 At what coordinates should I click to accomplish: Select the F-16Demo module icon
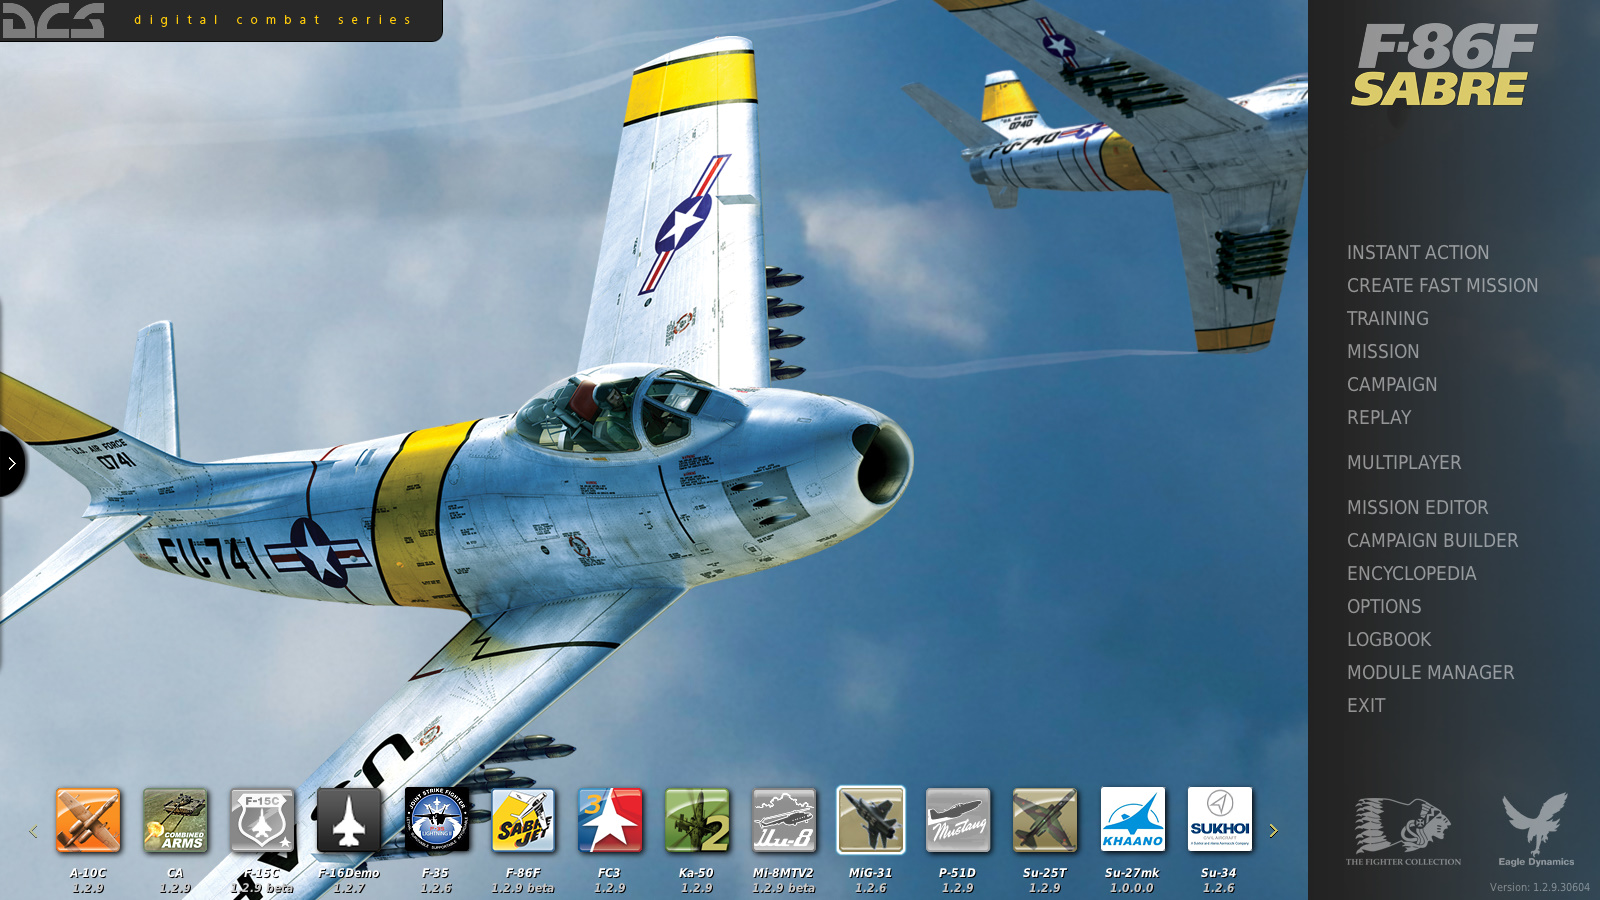tap(349, 820)
